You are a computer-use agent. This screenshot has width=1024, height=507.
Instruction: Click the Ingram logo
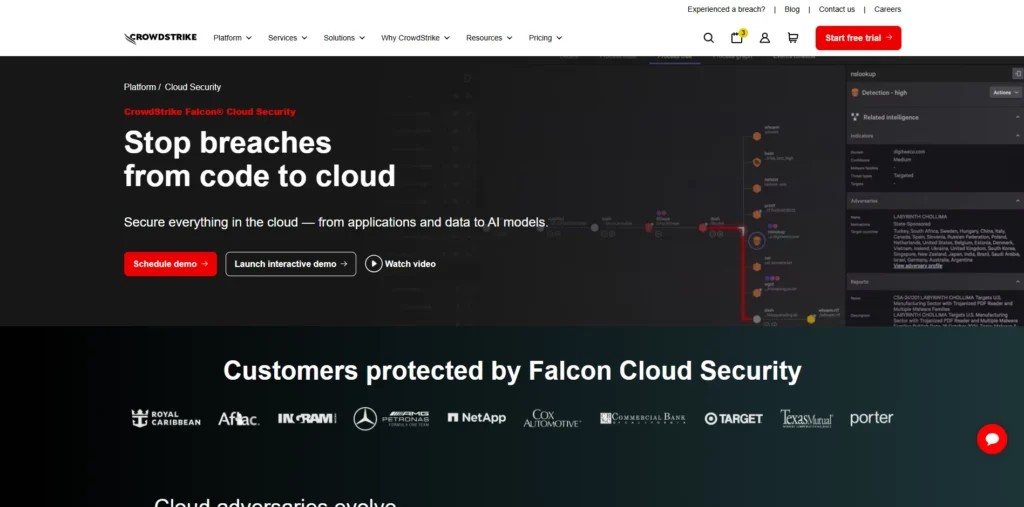point(307,418)
